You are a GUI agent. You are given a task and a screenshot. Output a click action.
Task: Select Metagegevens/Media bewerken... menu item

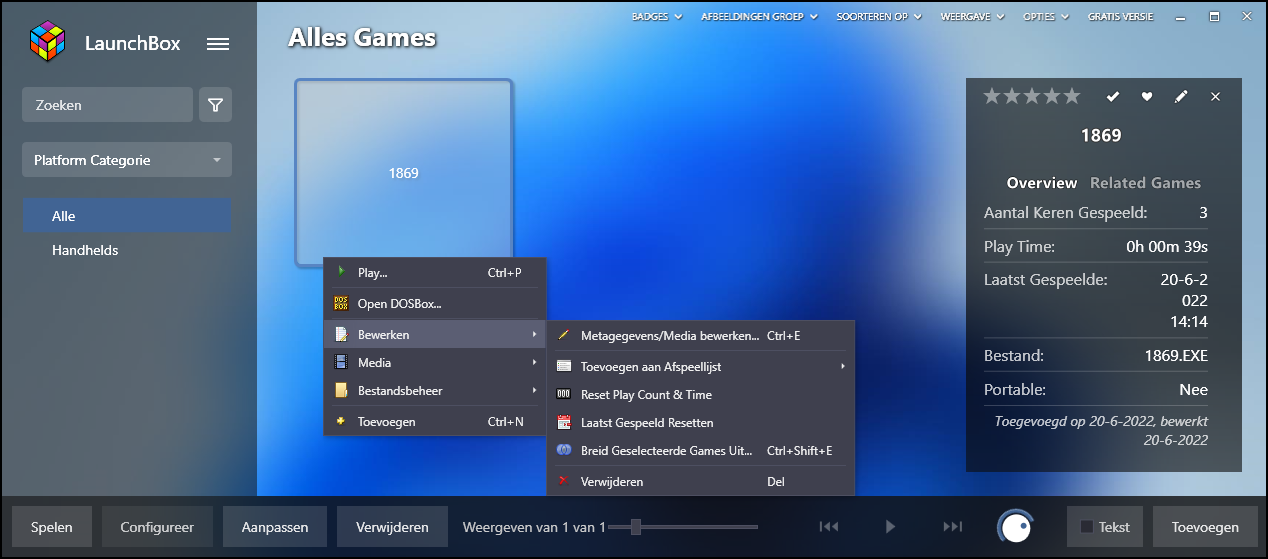click(x=700, y=336)
